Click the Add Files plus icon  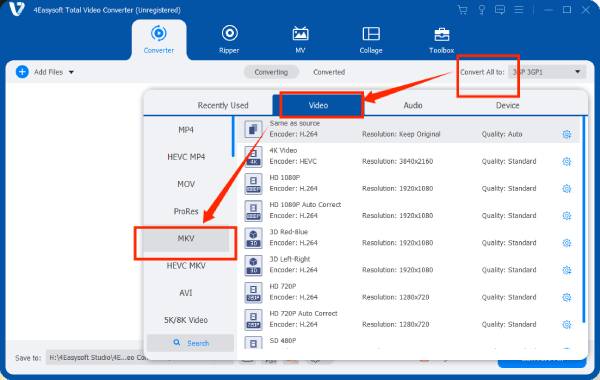pos(22,72)
